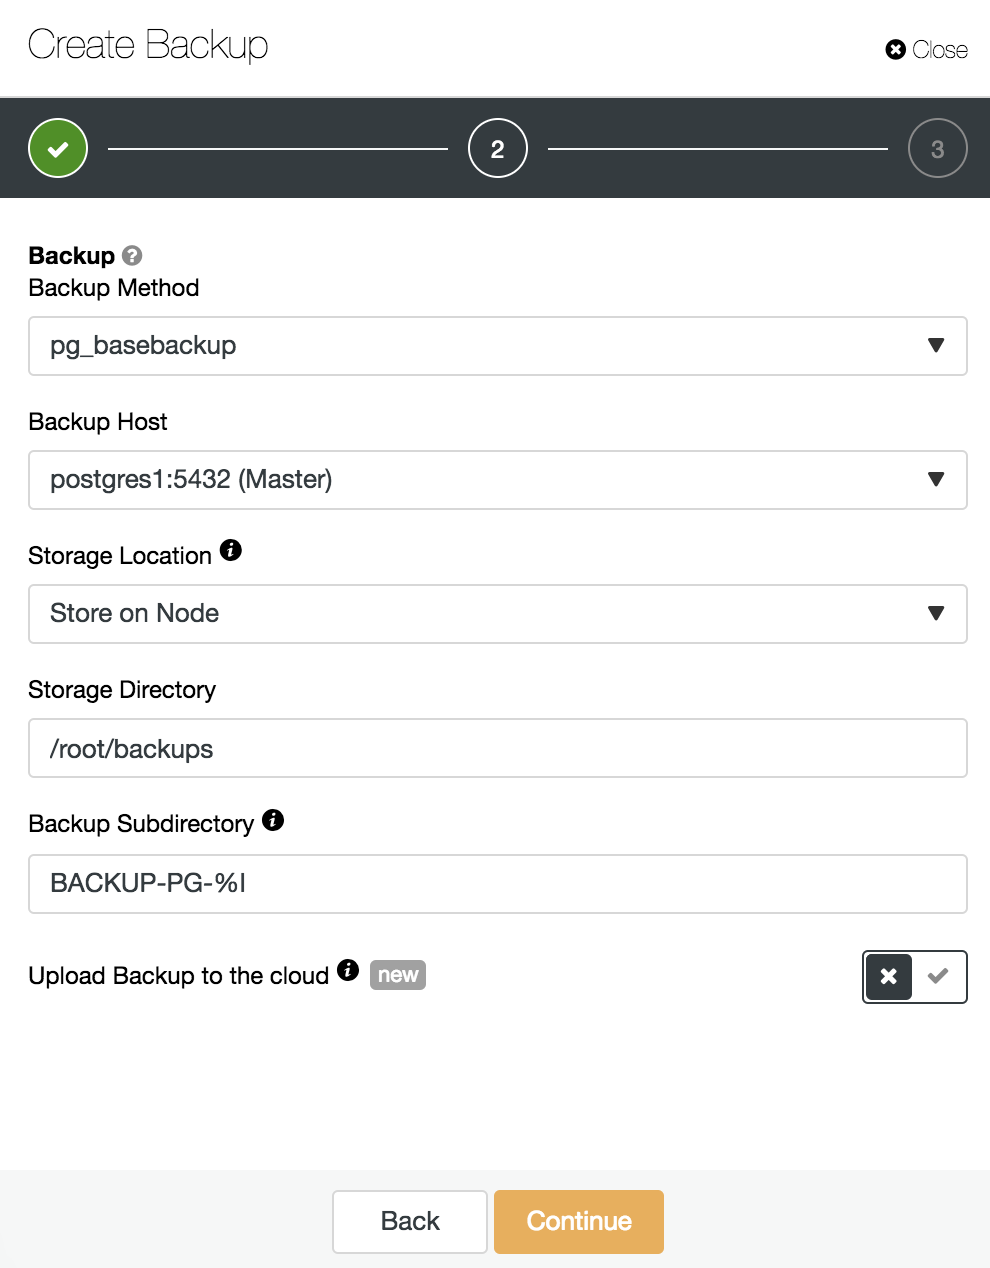The image size is (990, 1268).
Task: Click the gray new badge
Action: 398,975
